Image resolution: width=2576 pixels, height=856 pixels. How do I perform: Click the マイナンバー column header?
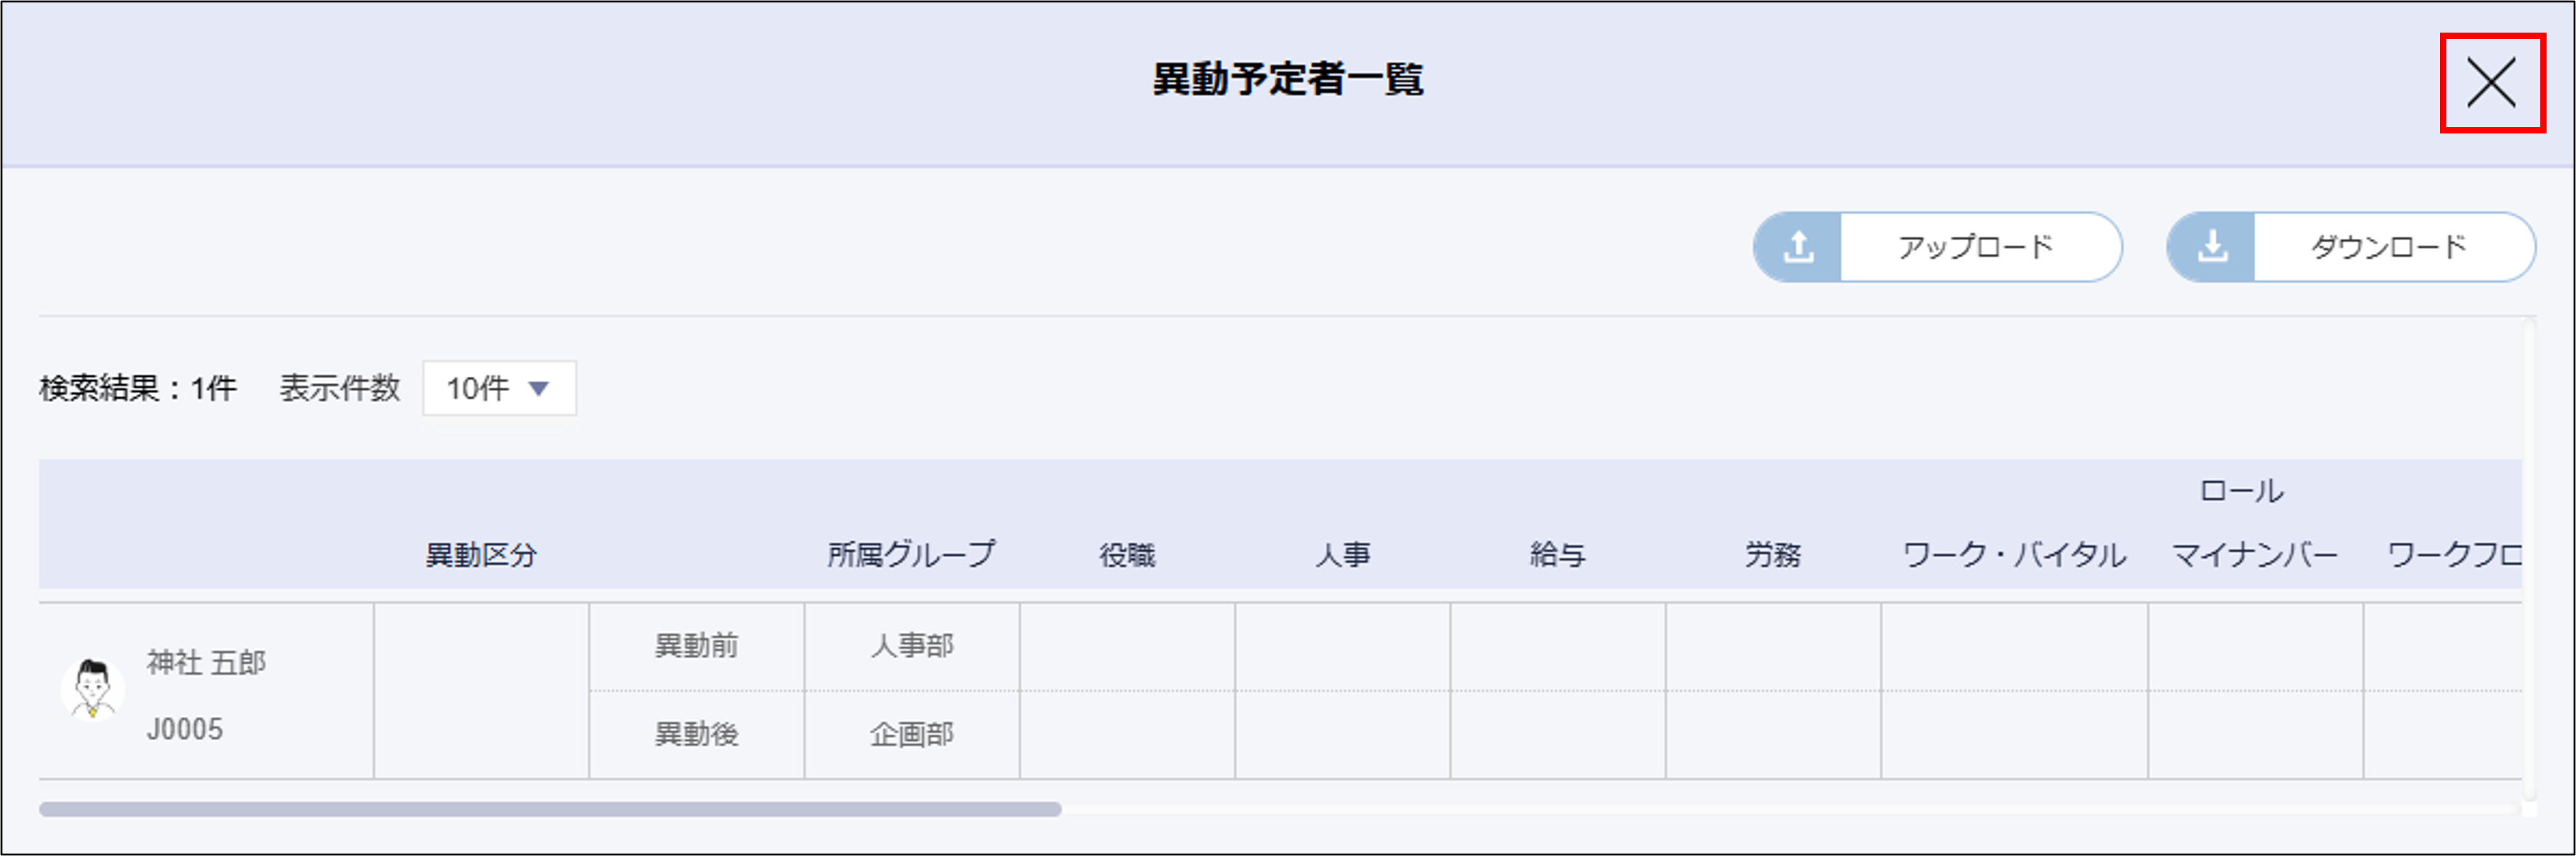2254,555
